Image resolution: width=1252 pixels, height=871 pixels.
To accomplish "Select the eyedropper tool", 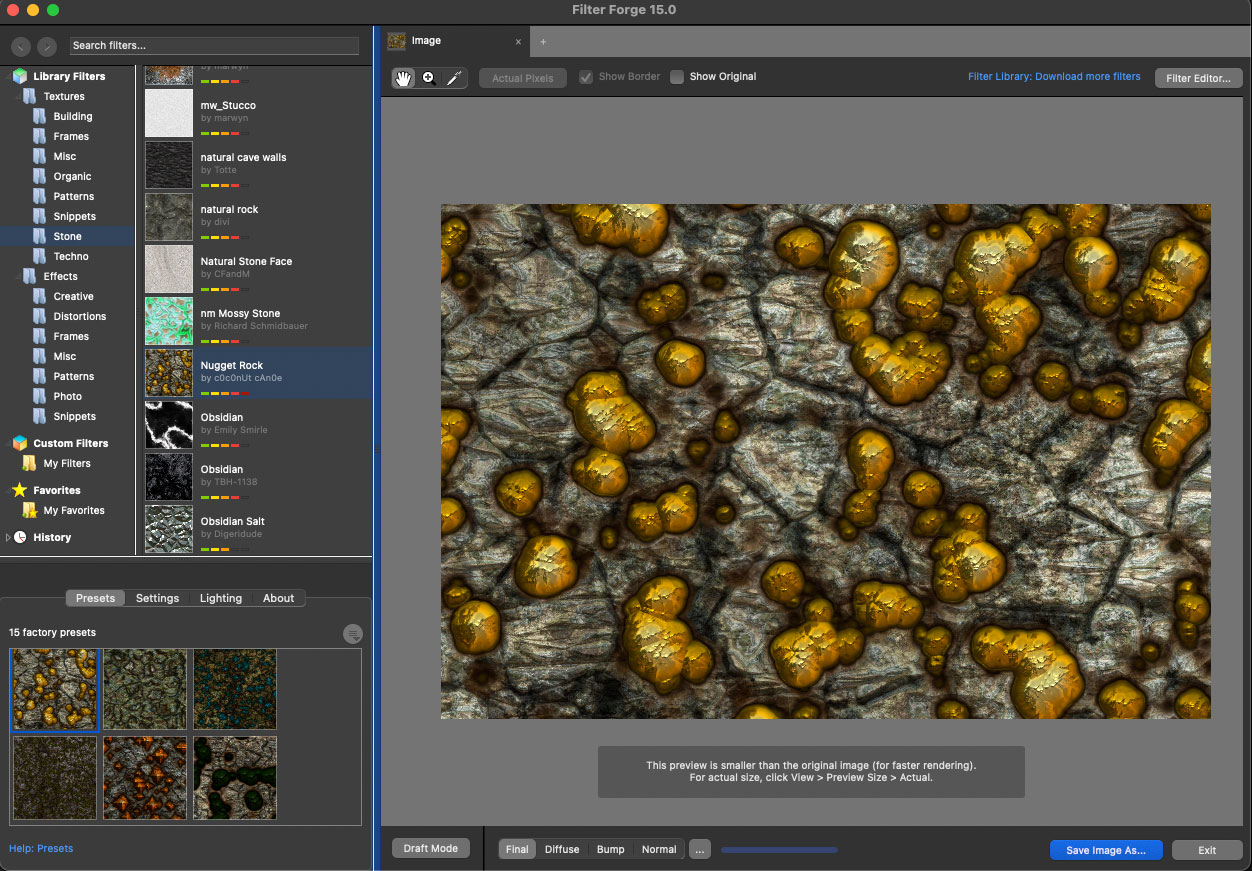I will coord(453,78).
